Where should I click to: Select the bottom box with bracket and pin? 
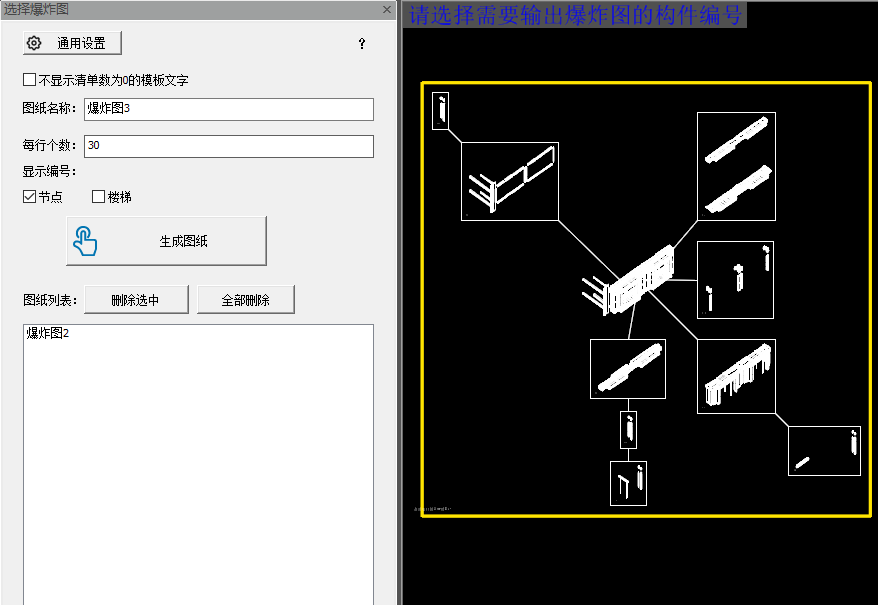pos(628,483)
